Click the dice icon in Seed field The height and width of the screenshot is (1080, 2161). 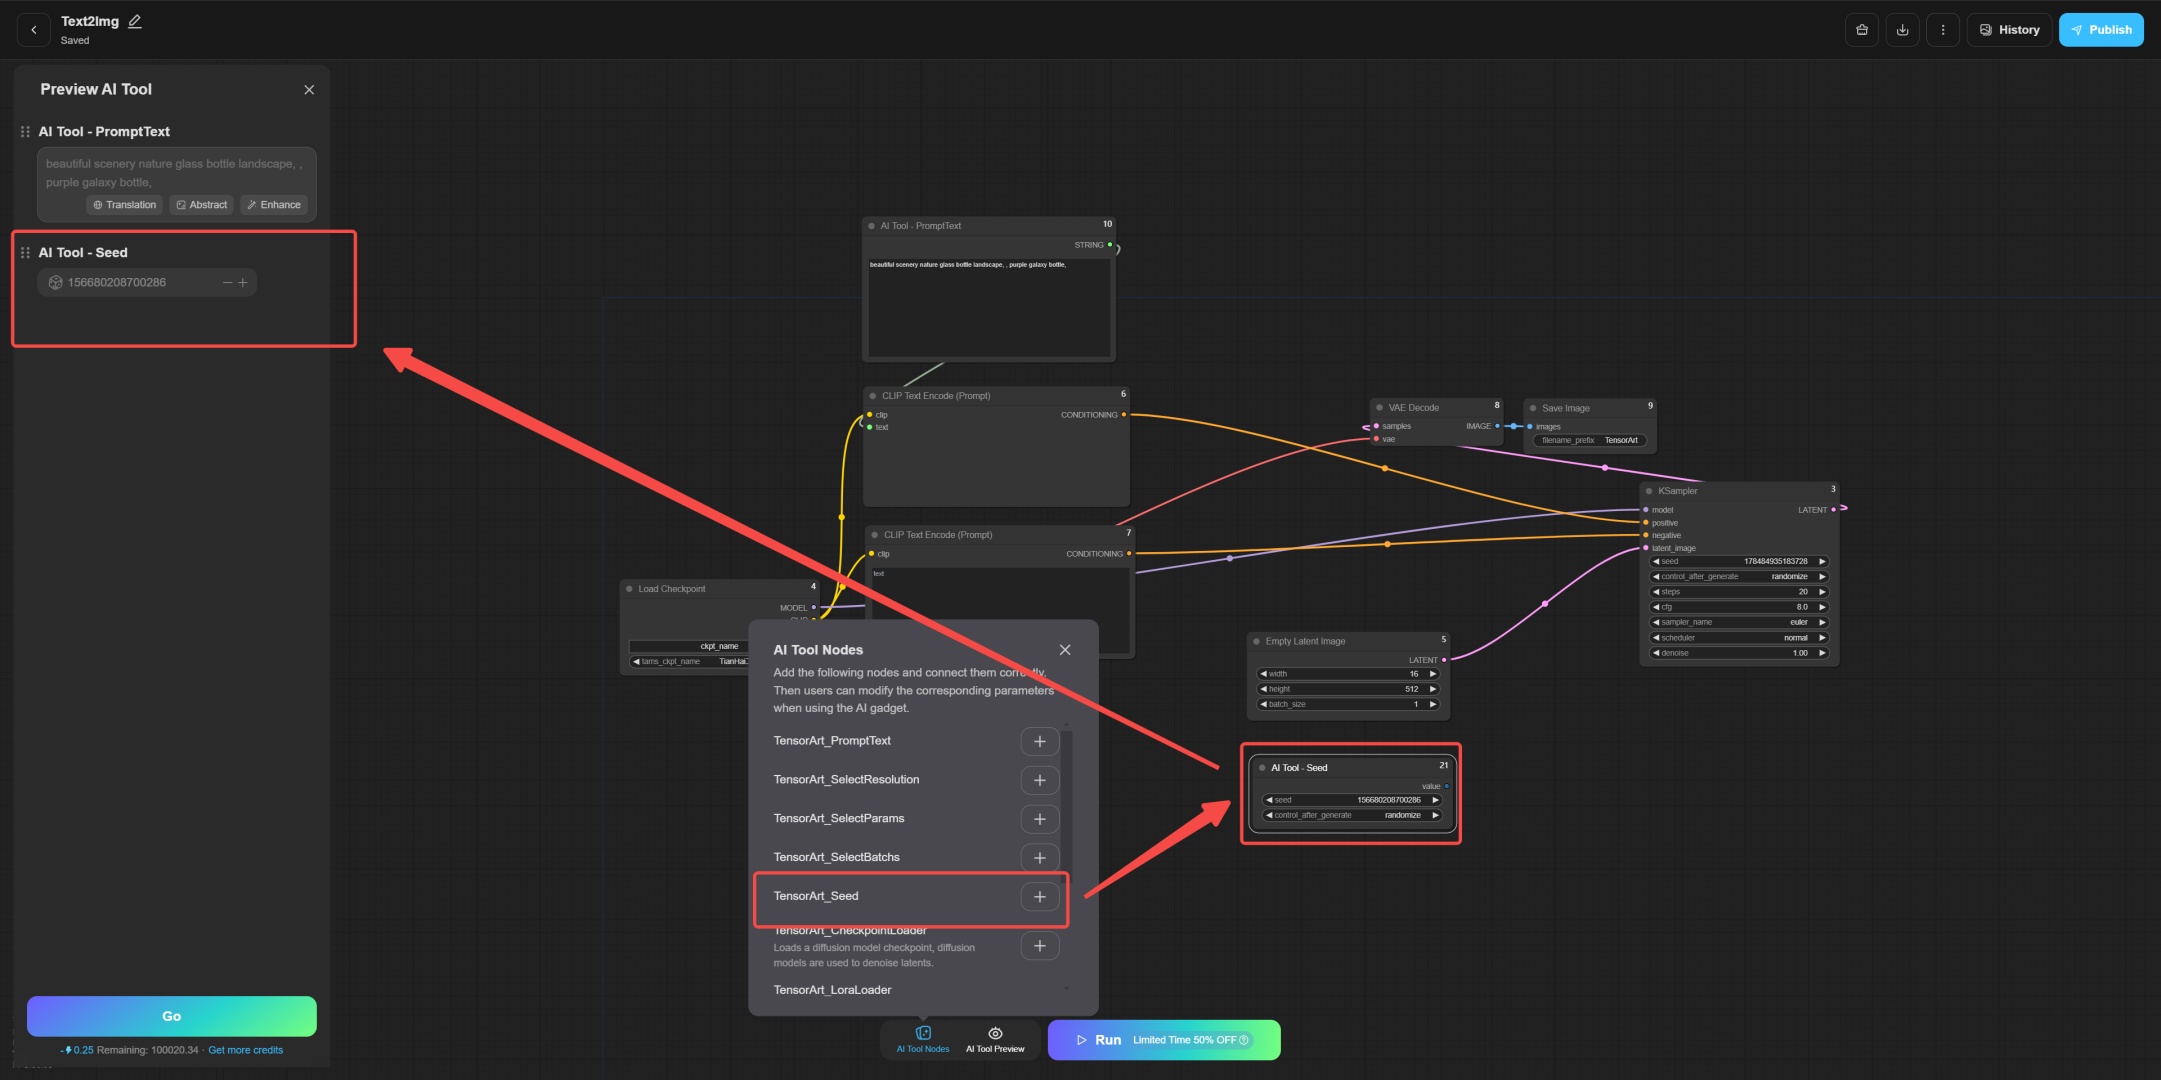pos(56,283)
